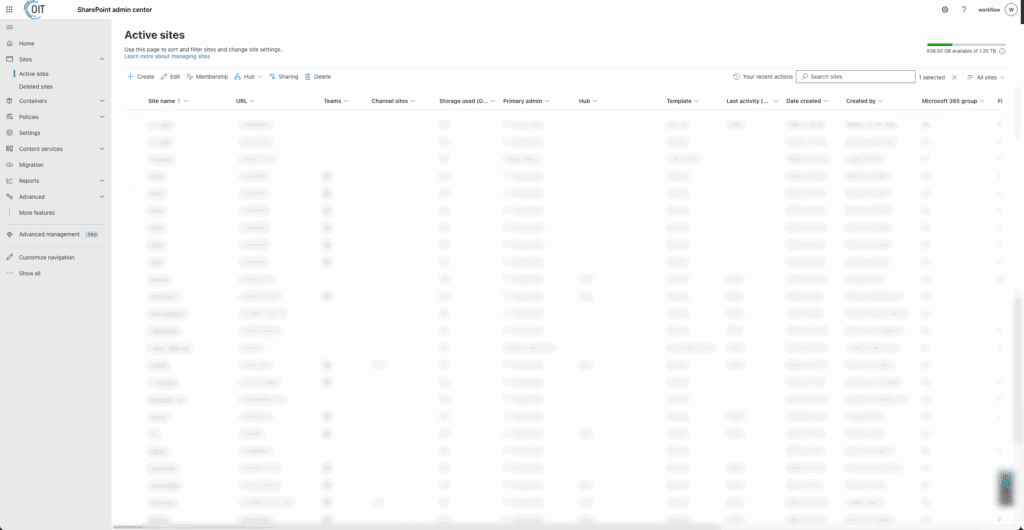Open Learn more about managing sites link
Screen dimensions: 1024x530
(x=167, y=56)
